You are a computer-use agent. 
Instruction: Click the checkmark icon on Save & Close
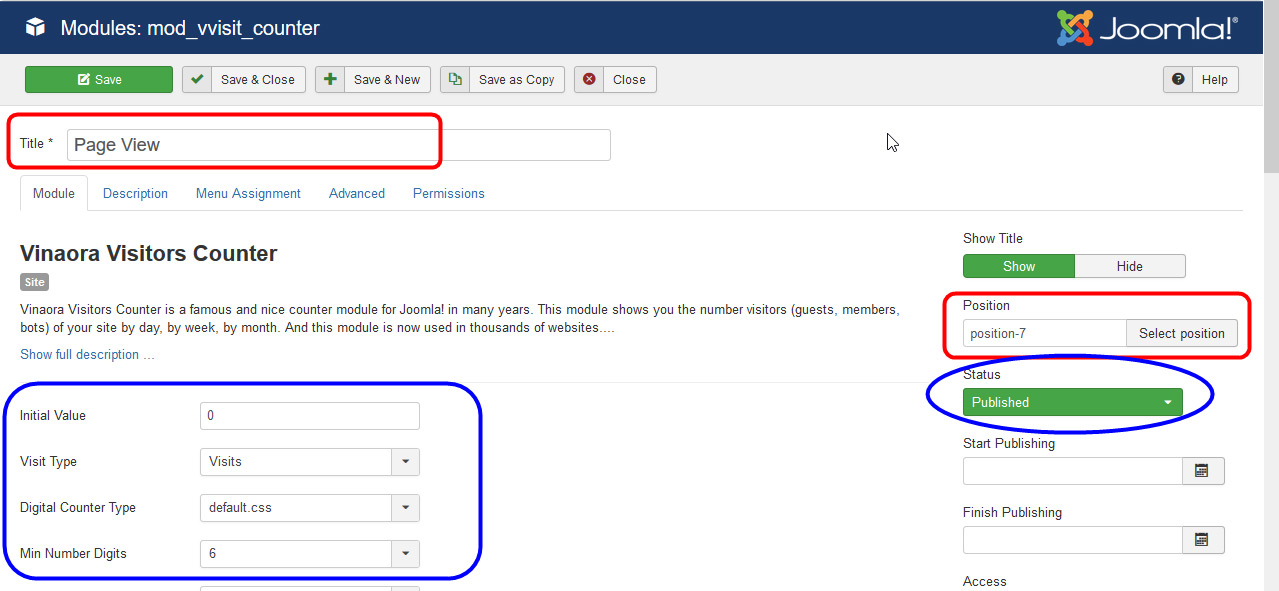coord(196,79)
